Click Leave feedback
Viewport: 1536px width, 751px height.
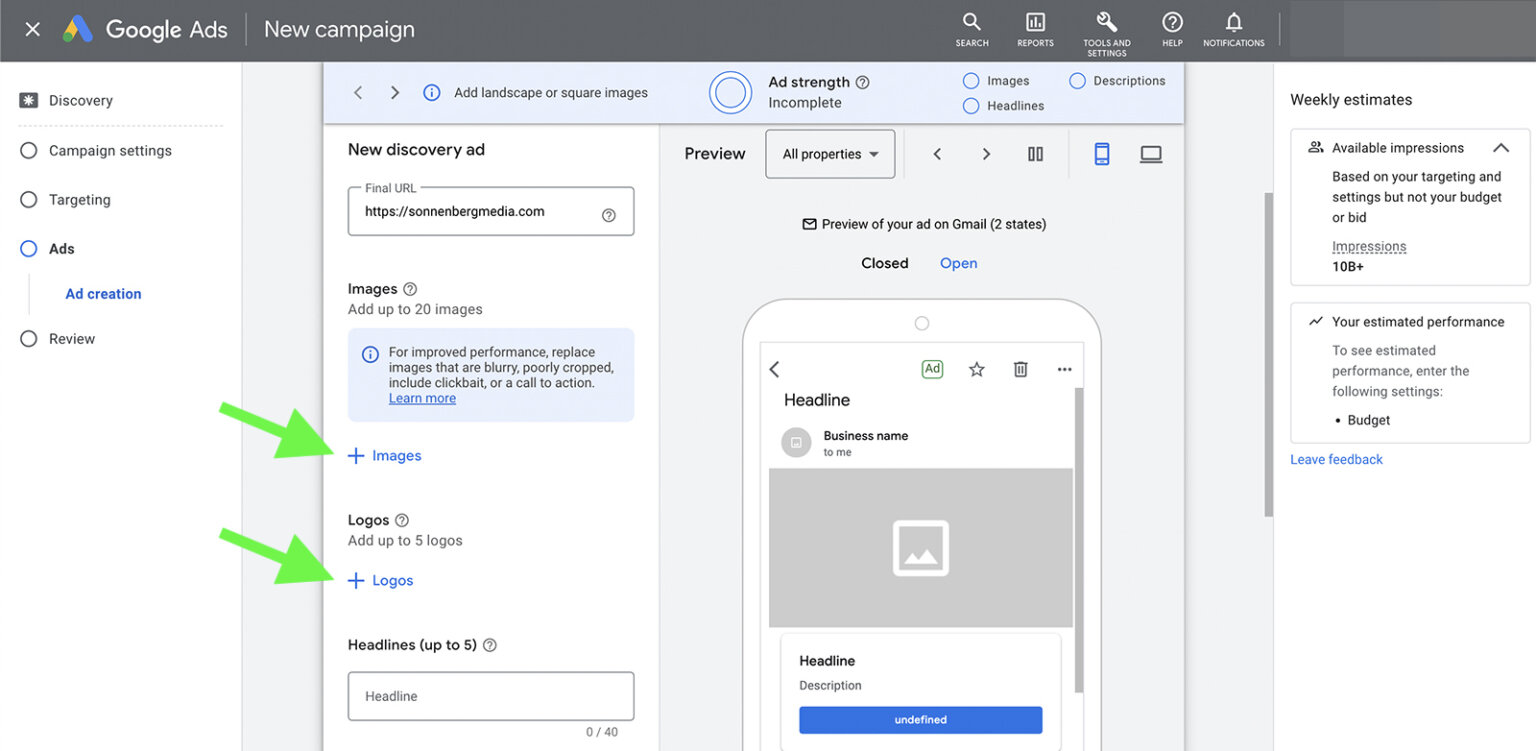coord(1336,459)
